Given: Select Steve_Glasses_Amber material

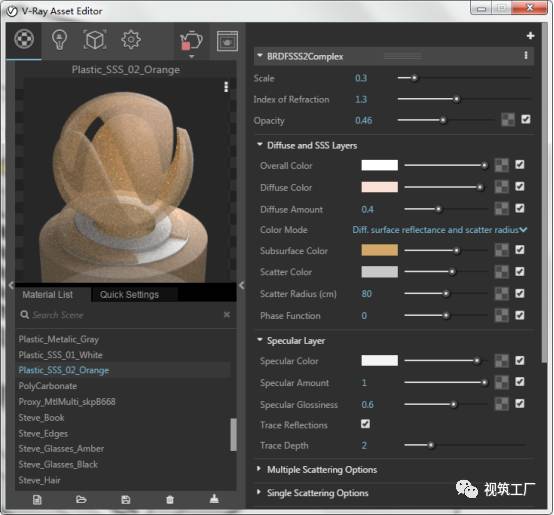Looking at the screenshot, I should (61, 449).
